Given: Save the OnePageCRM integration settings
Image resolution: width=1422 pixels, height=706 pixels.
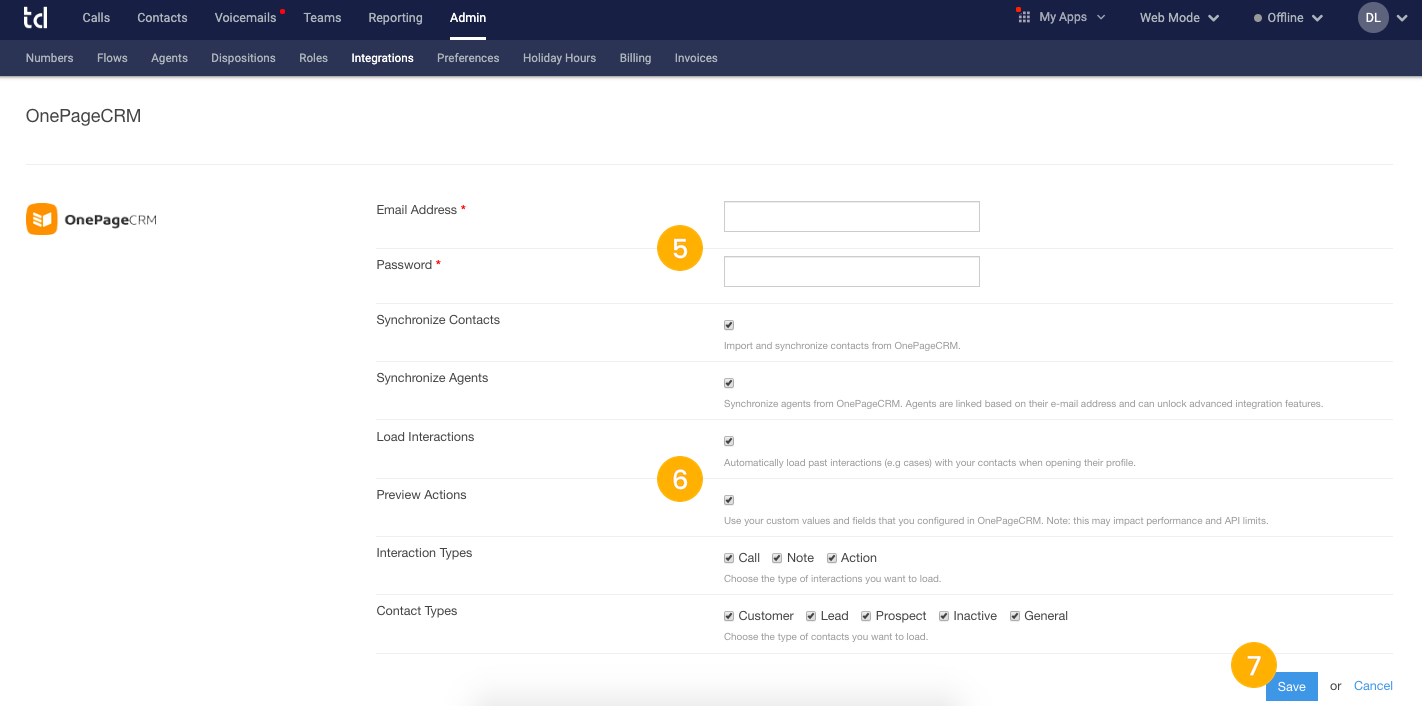Looking at the screenshot, I should coord(1291,686).
